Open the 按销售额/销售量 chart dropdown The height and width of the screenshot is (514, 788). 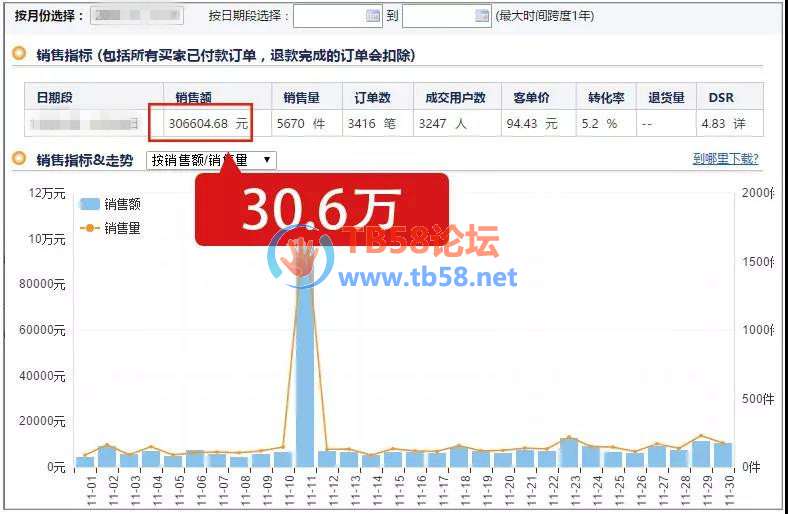(211, 160)
